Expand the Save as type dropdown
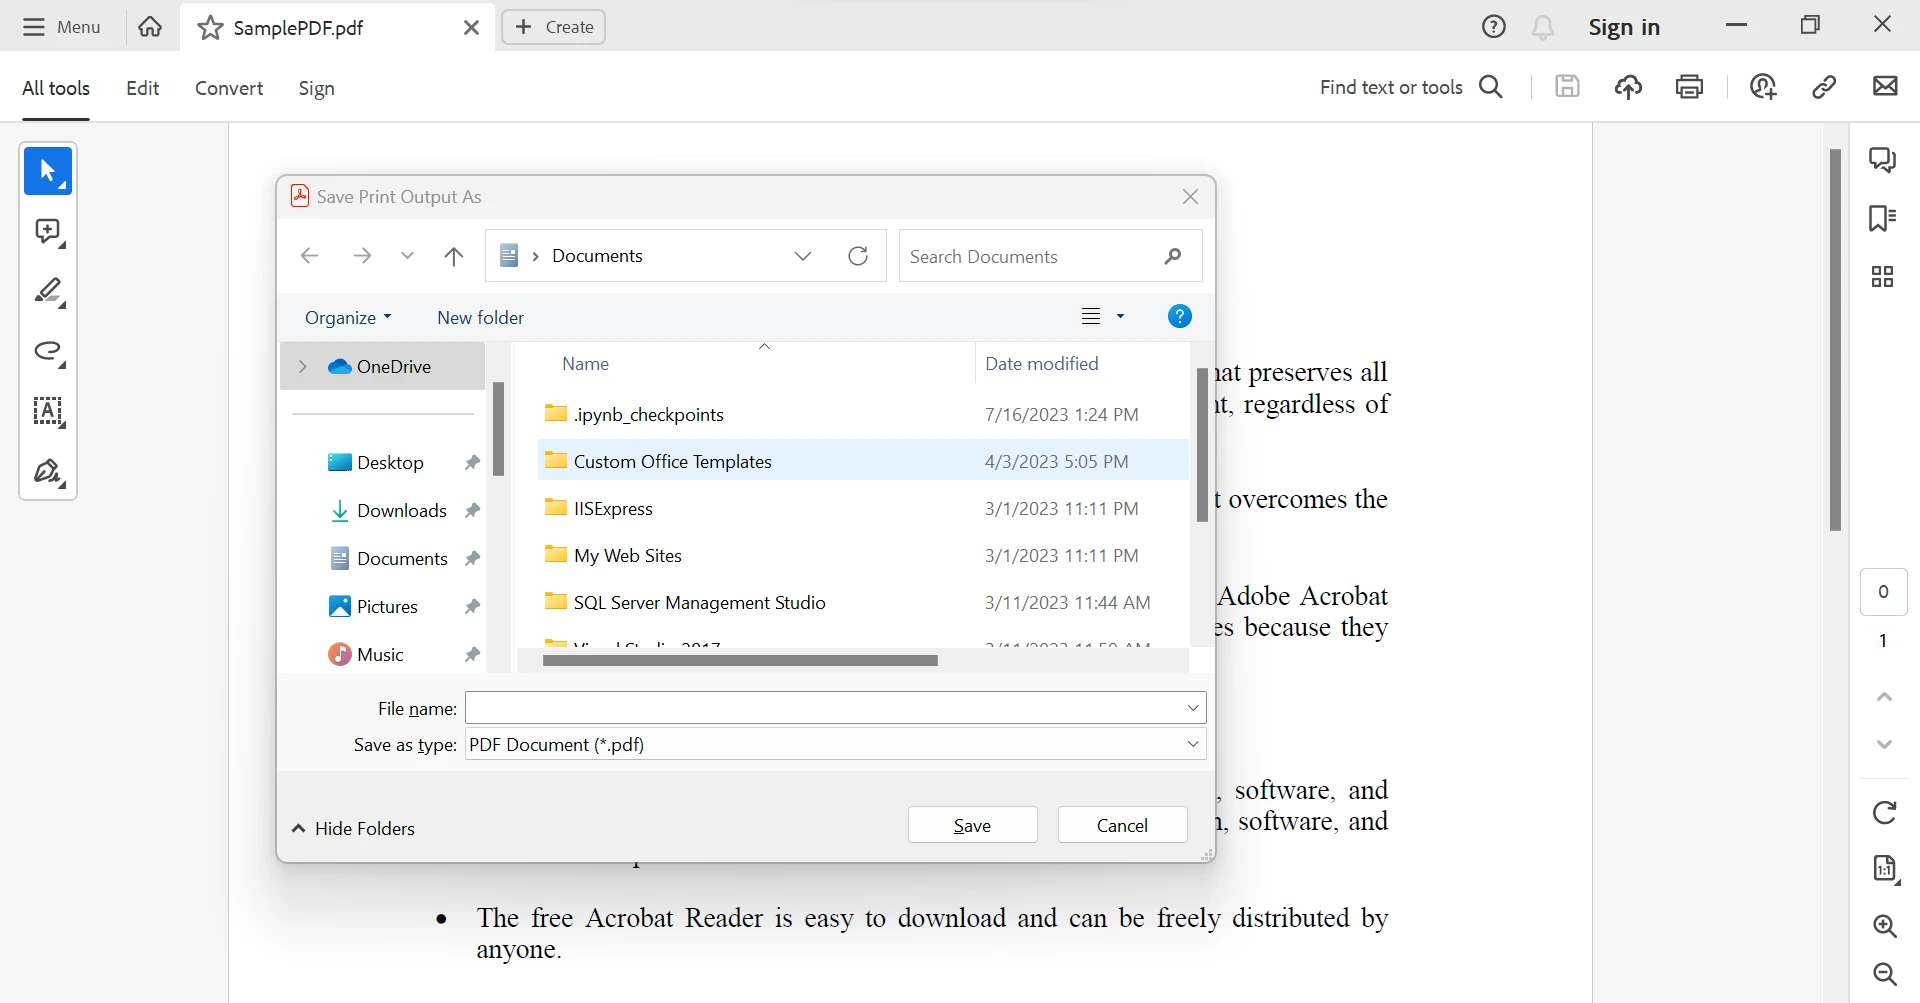Image resolution: width=1920 pixels, height=1003 pixels. pos(1192,744)
